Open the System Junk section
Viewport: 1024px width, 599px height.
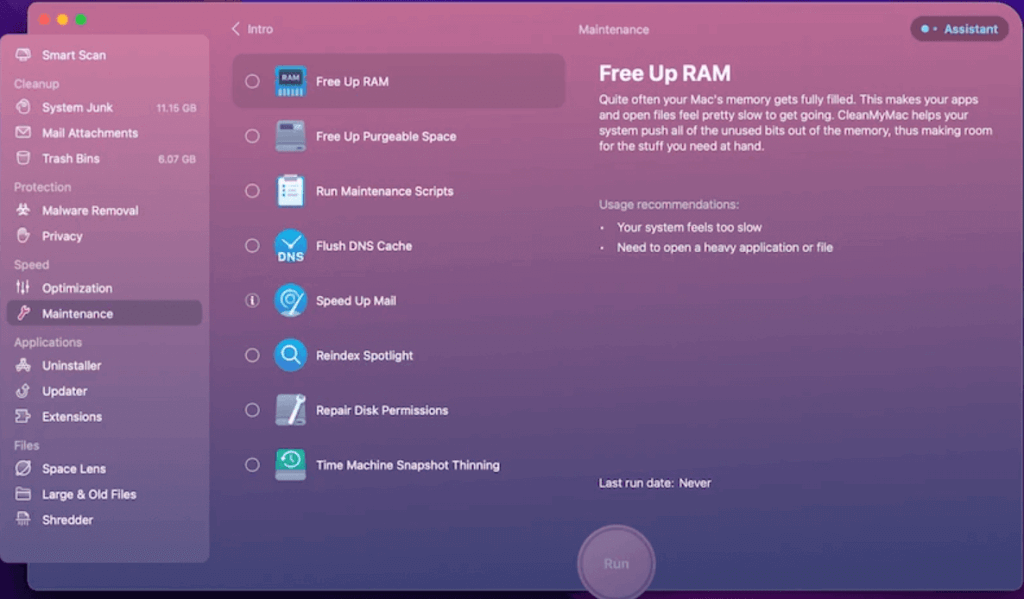pyautogui.click(x=104, y=107)
